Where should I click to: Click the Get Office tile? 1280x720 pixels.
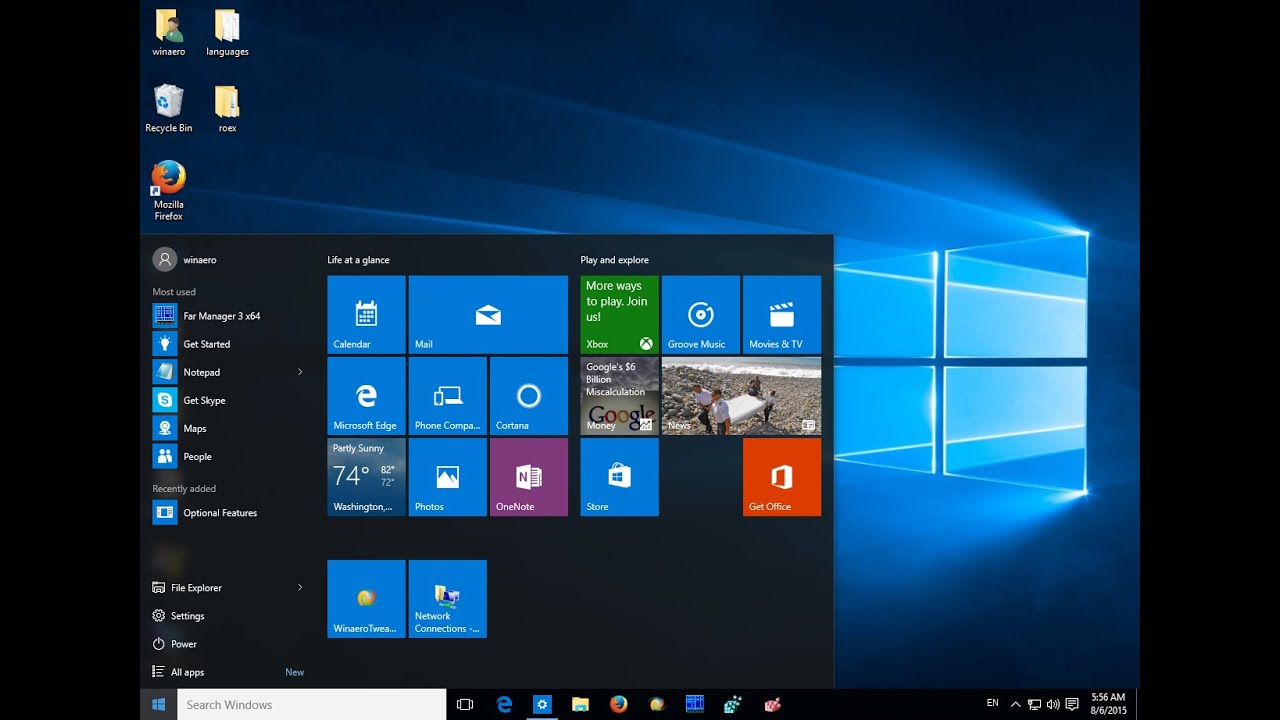782,477
